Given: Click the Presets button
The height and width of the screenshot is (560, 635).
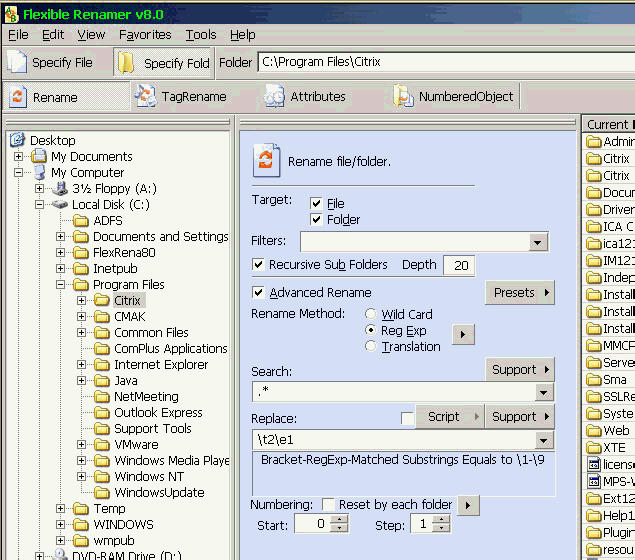Looking at the screenshot, I should point(520,293).
